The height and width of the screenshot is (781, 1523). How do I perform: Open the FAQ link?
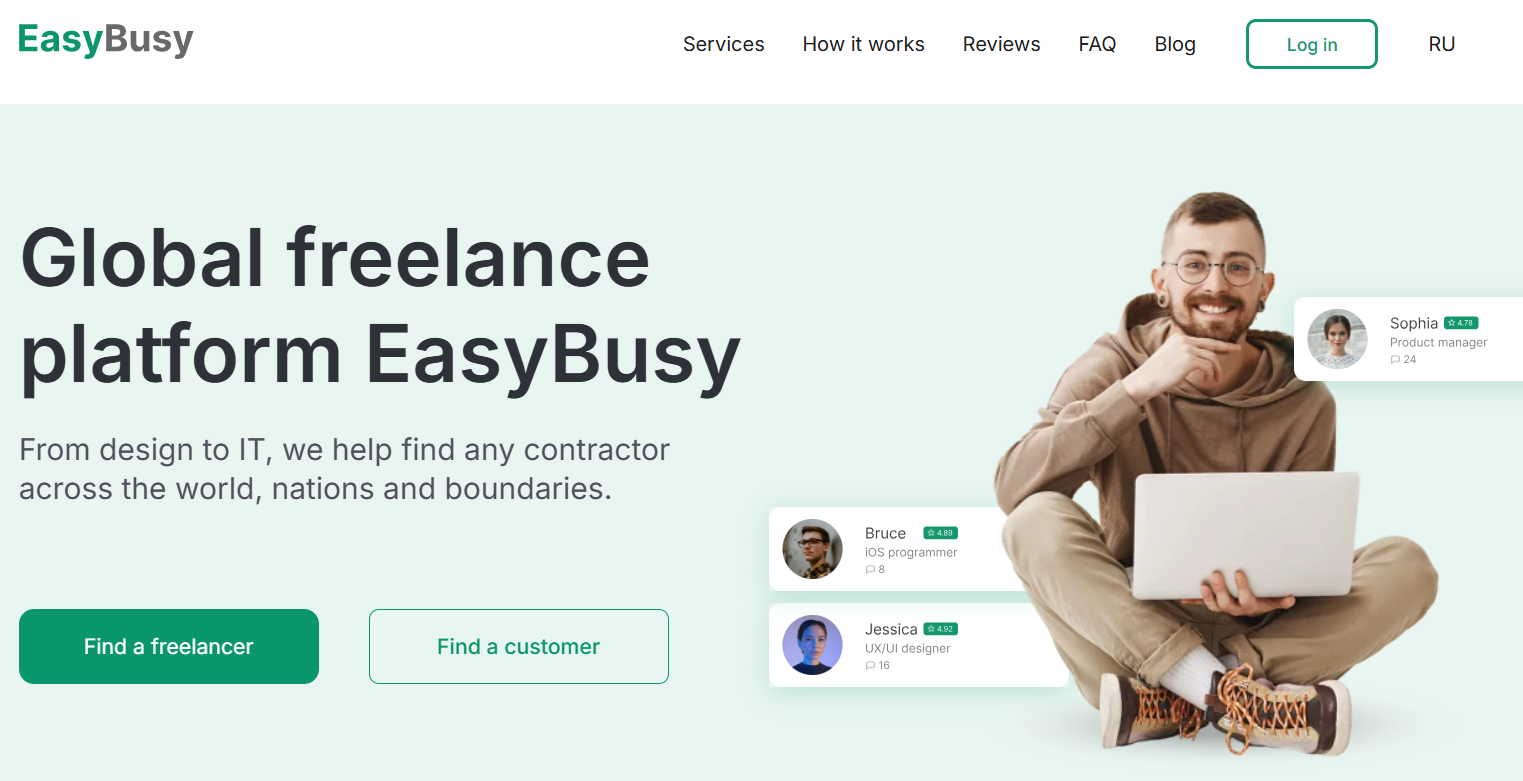(1097, 44)
